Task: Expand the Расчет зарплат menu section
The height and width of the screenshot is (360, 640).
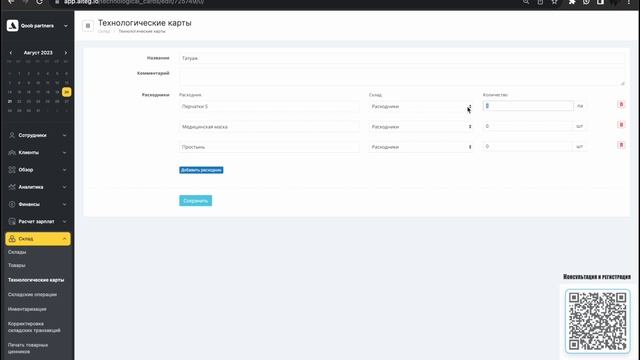Action: 64,222
